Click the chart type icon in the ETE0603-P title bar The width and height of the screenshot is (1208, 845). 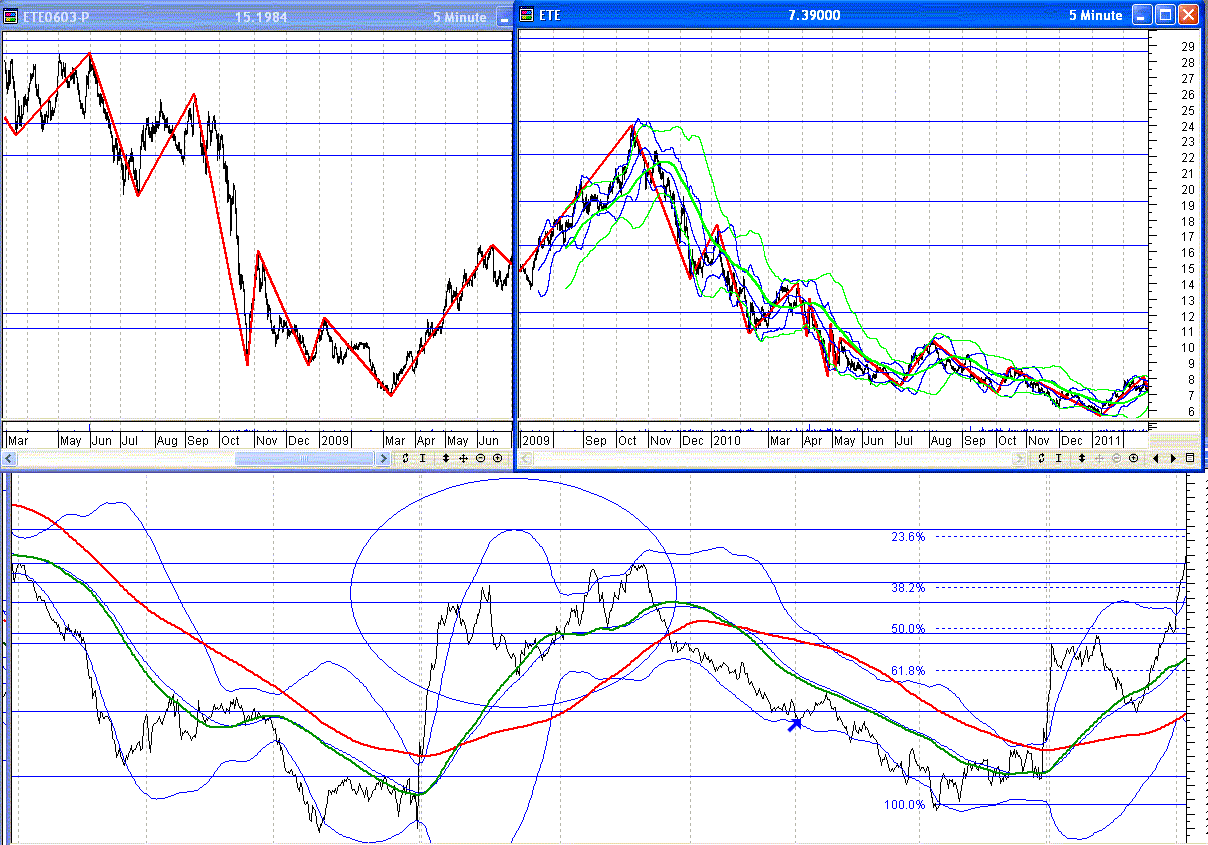click(12, 17)
